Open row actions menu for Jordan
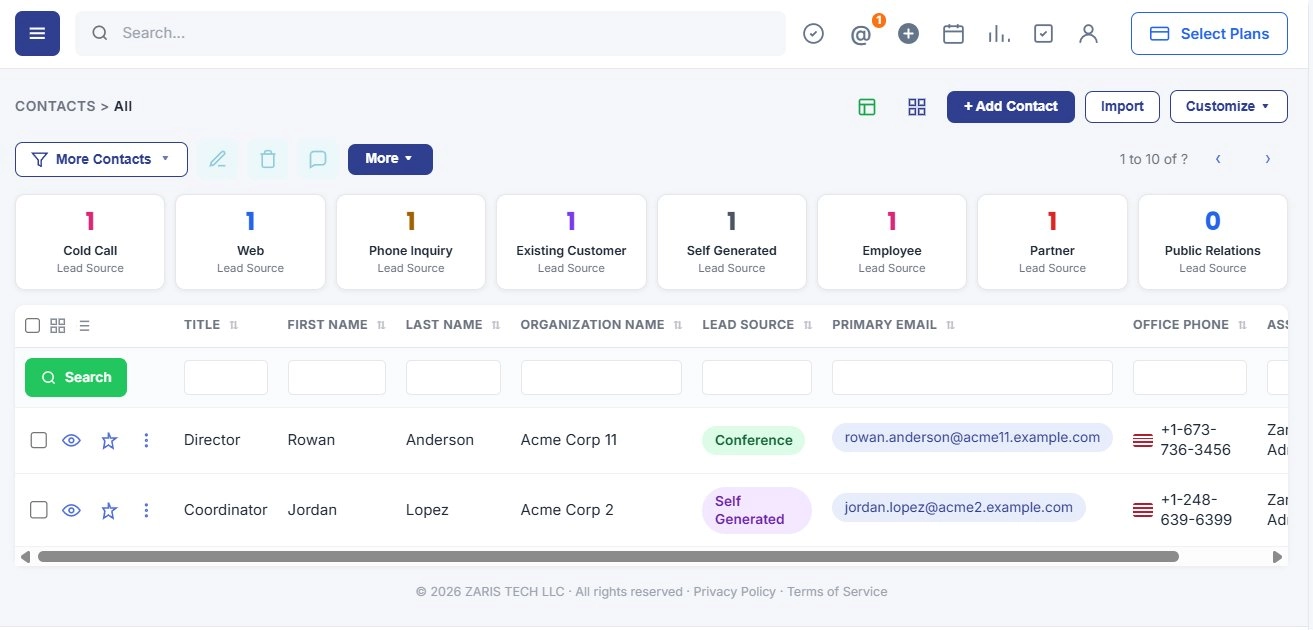1313x630 pixels. click(x=146, y=510)
